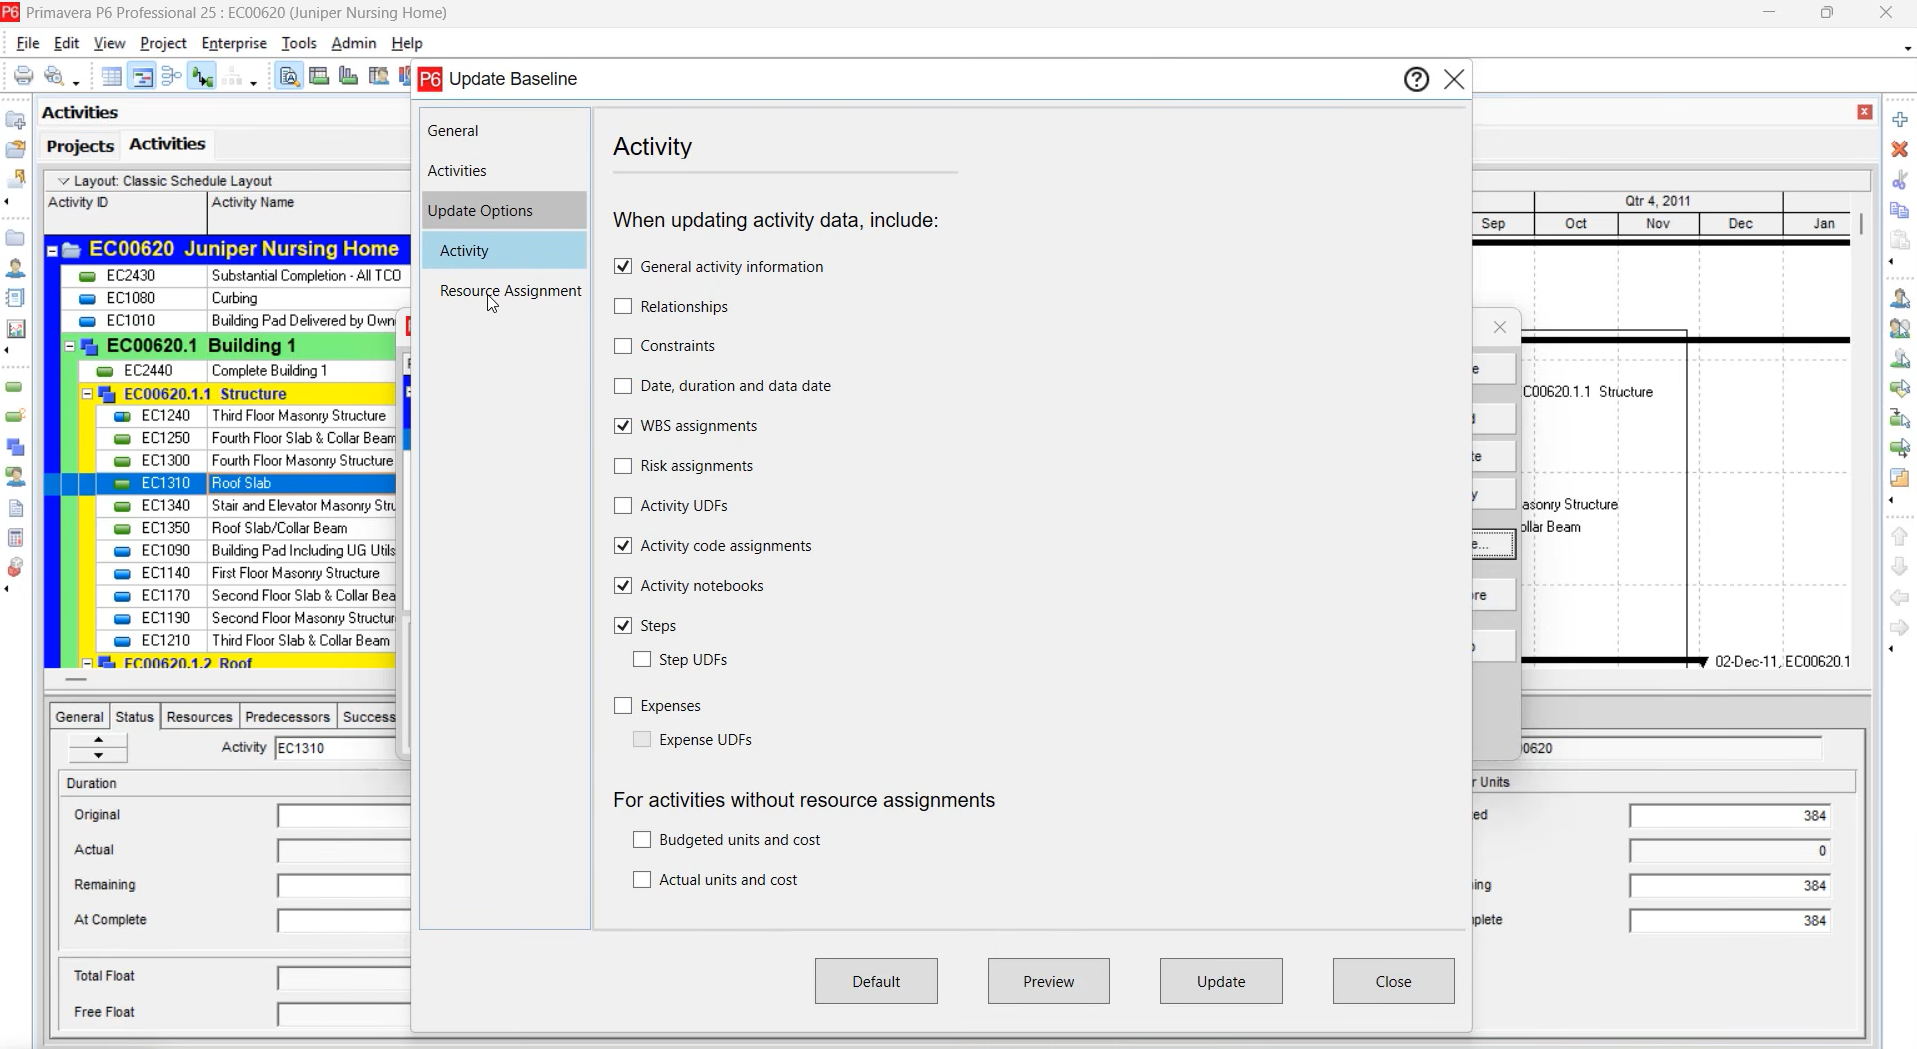The height and width of the screenshot is (1049, 1917).
Task: Collapse the Classic Schedule Layout section
Action: click(x=63, y=180)
